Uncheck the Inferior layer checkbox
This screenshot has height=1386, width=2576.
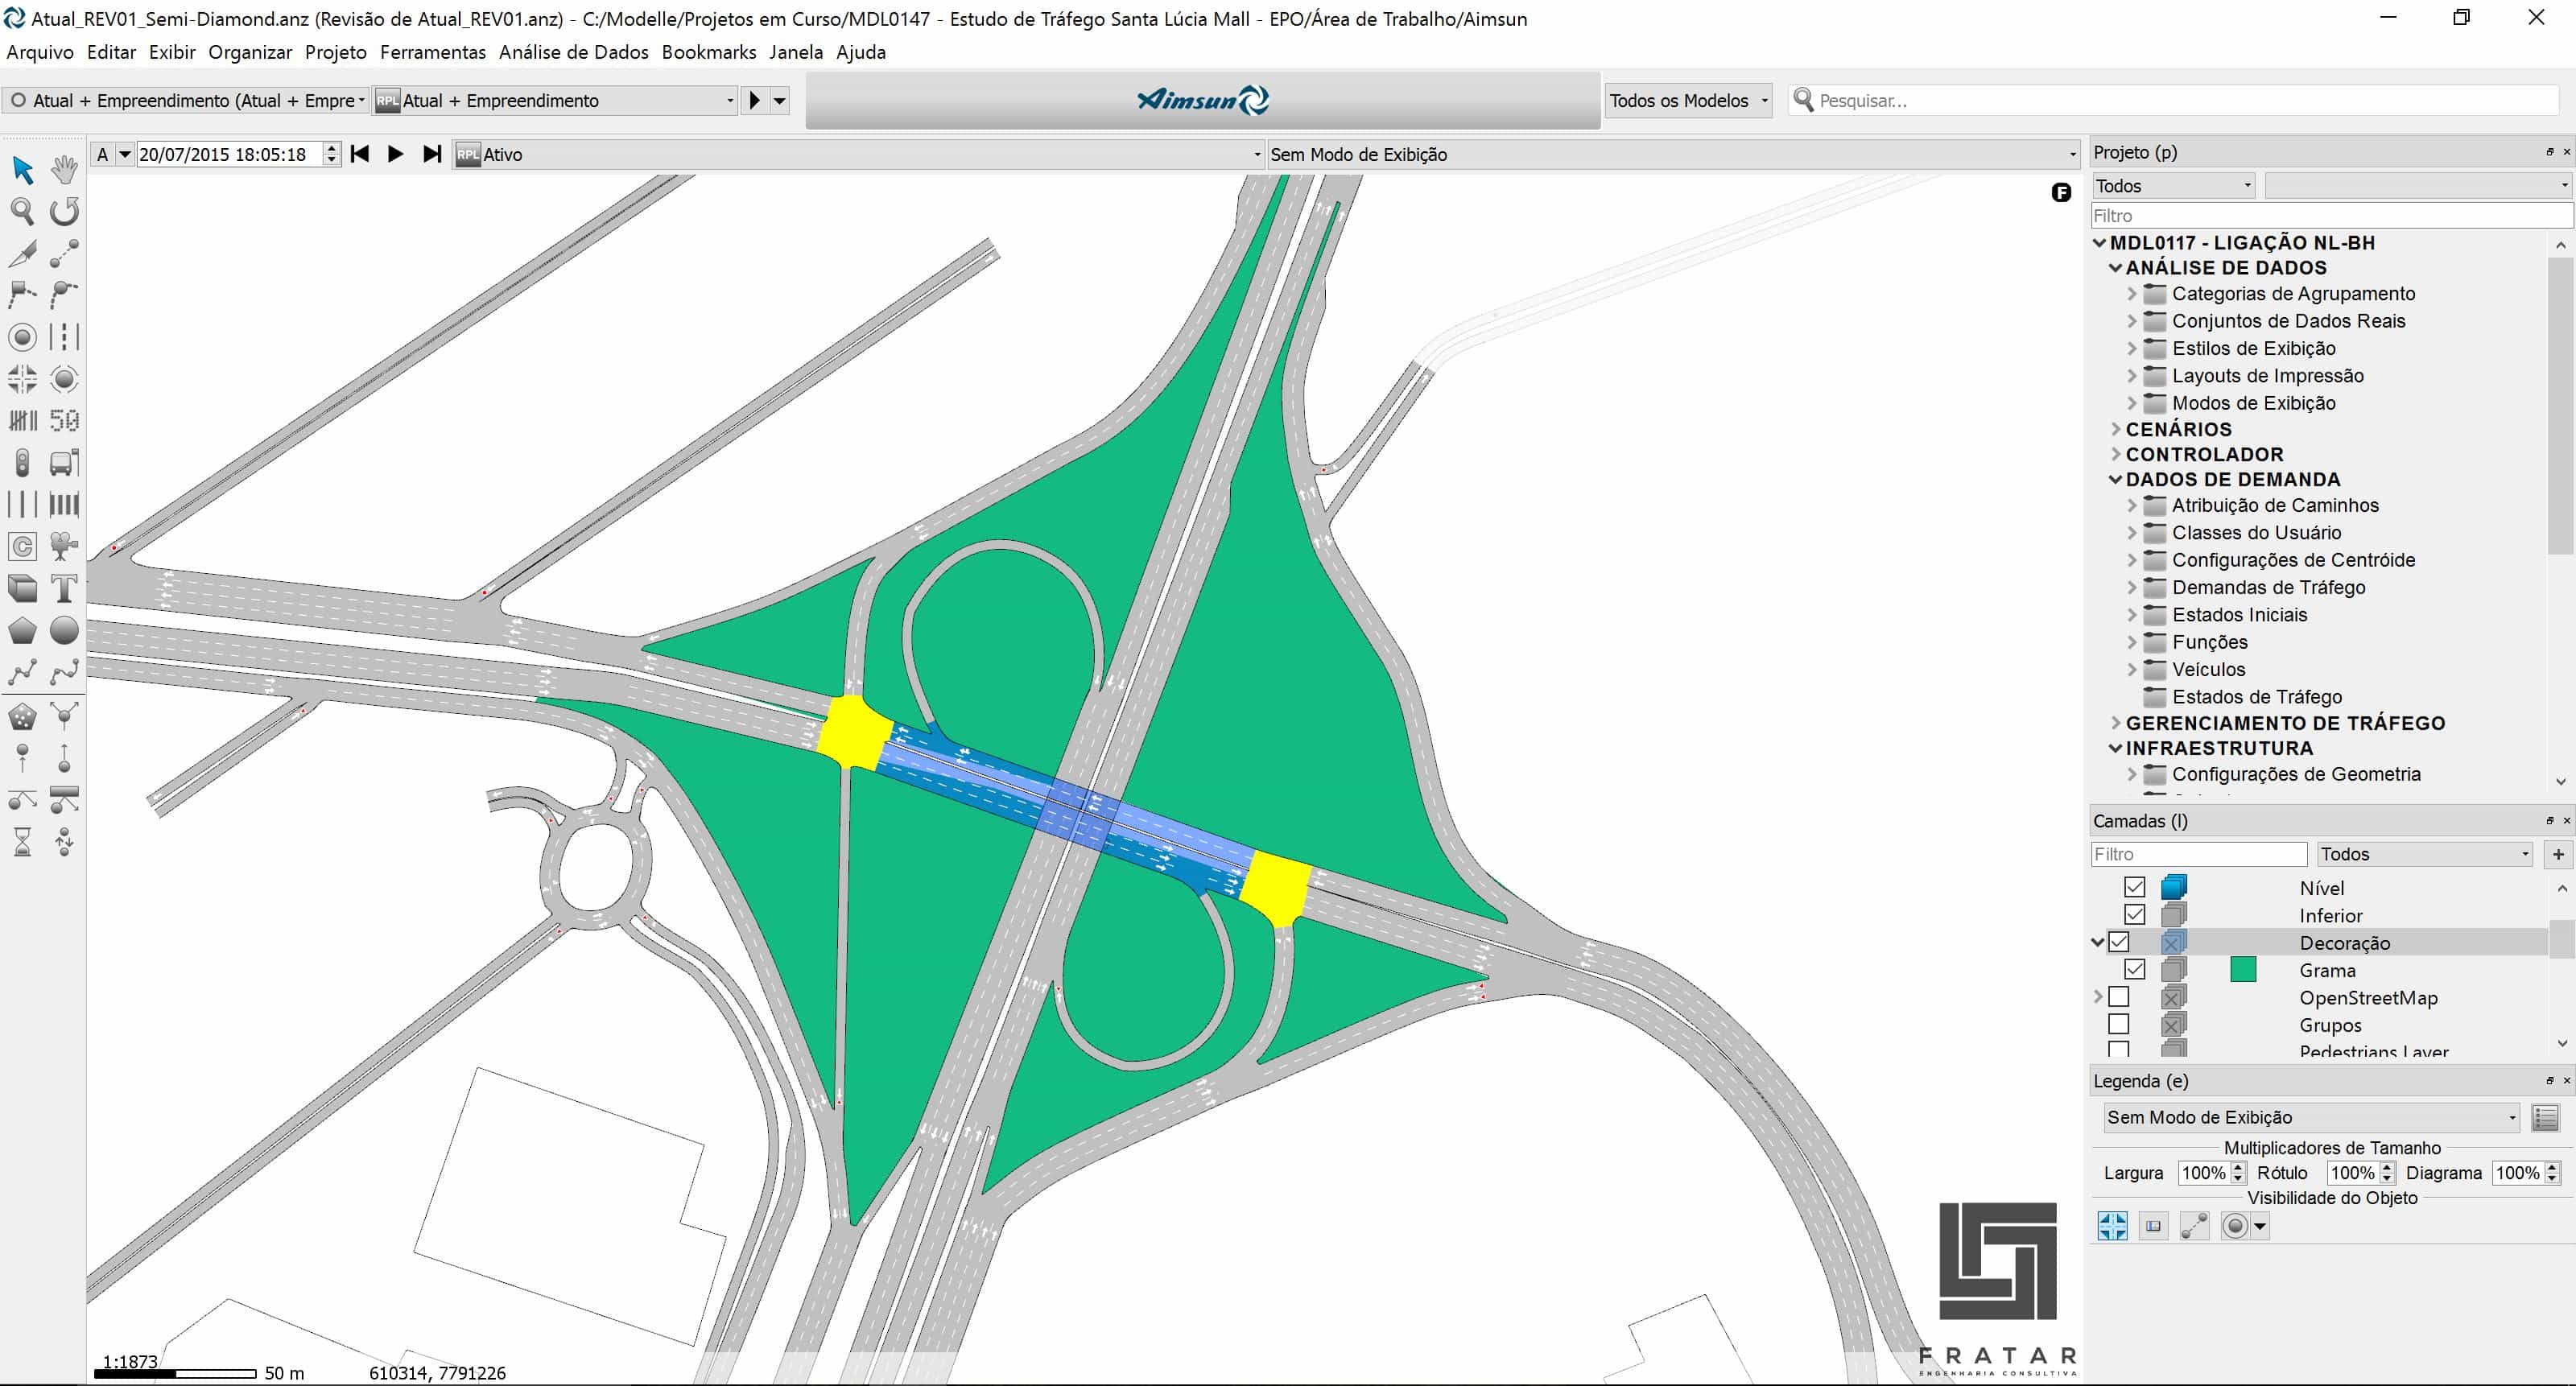pos(2134,914)
